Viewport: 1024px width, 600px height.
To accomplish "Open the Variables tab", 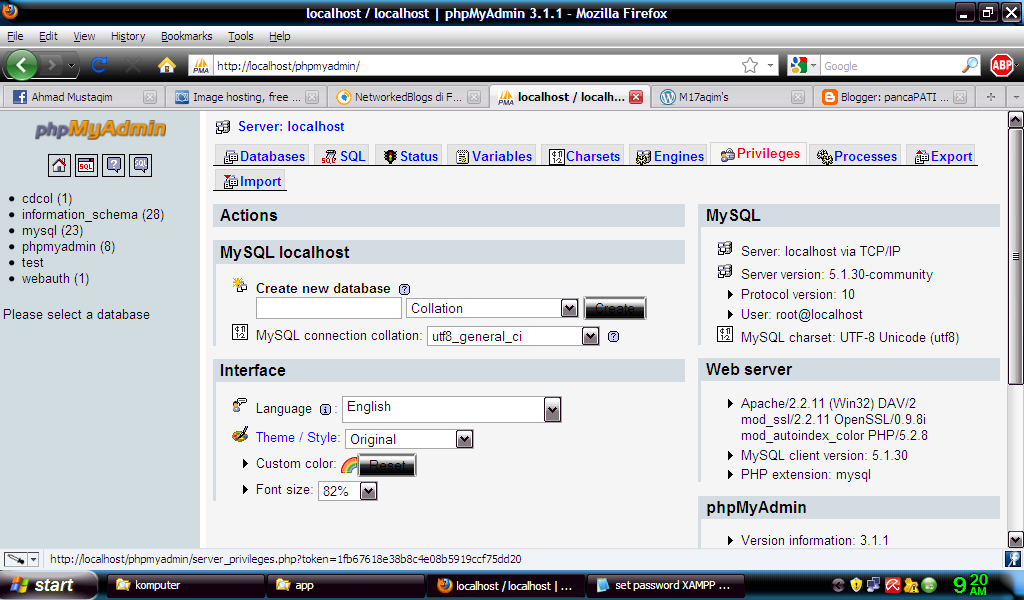I will [x=494, y=156].
